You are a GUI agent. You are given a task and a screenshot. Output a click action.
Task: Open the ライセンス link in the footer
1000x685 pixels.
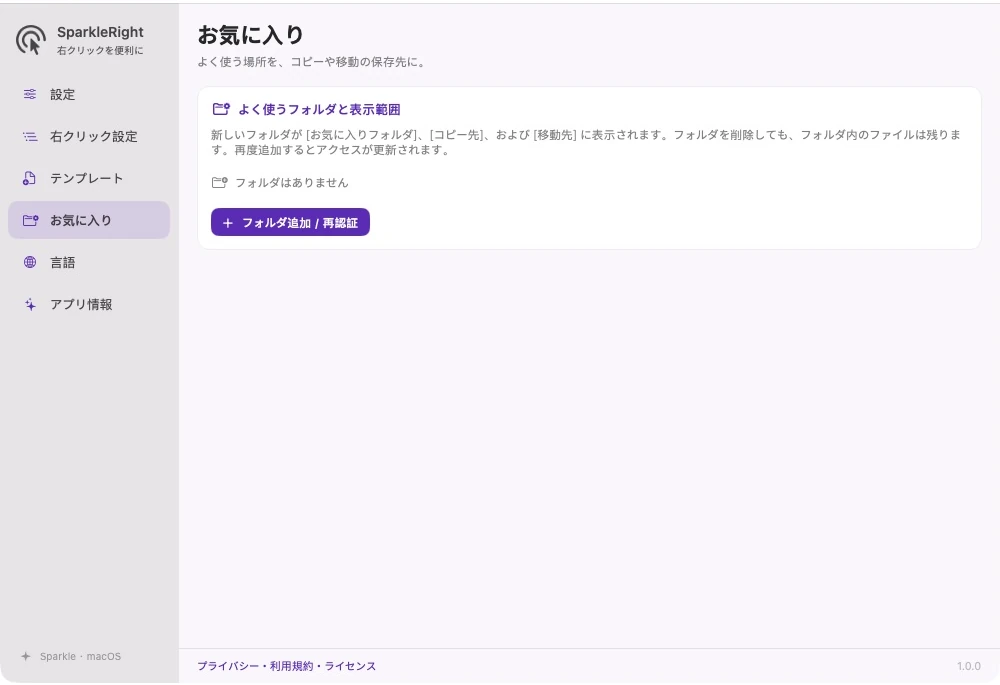[350, 666]
